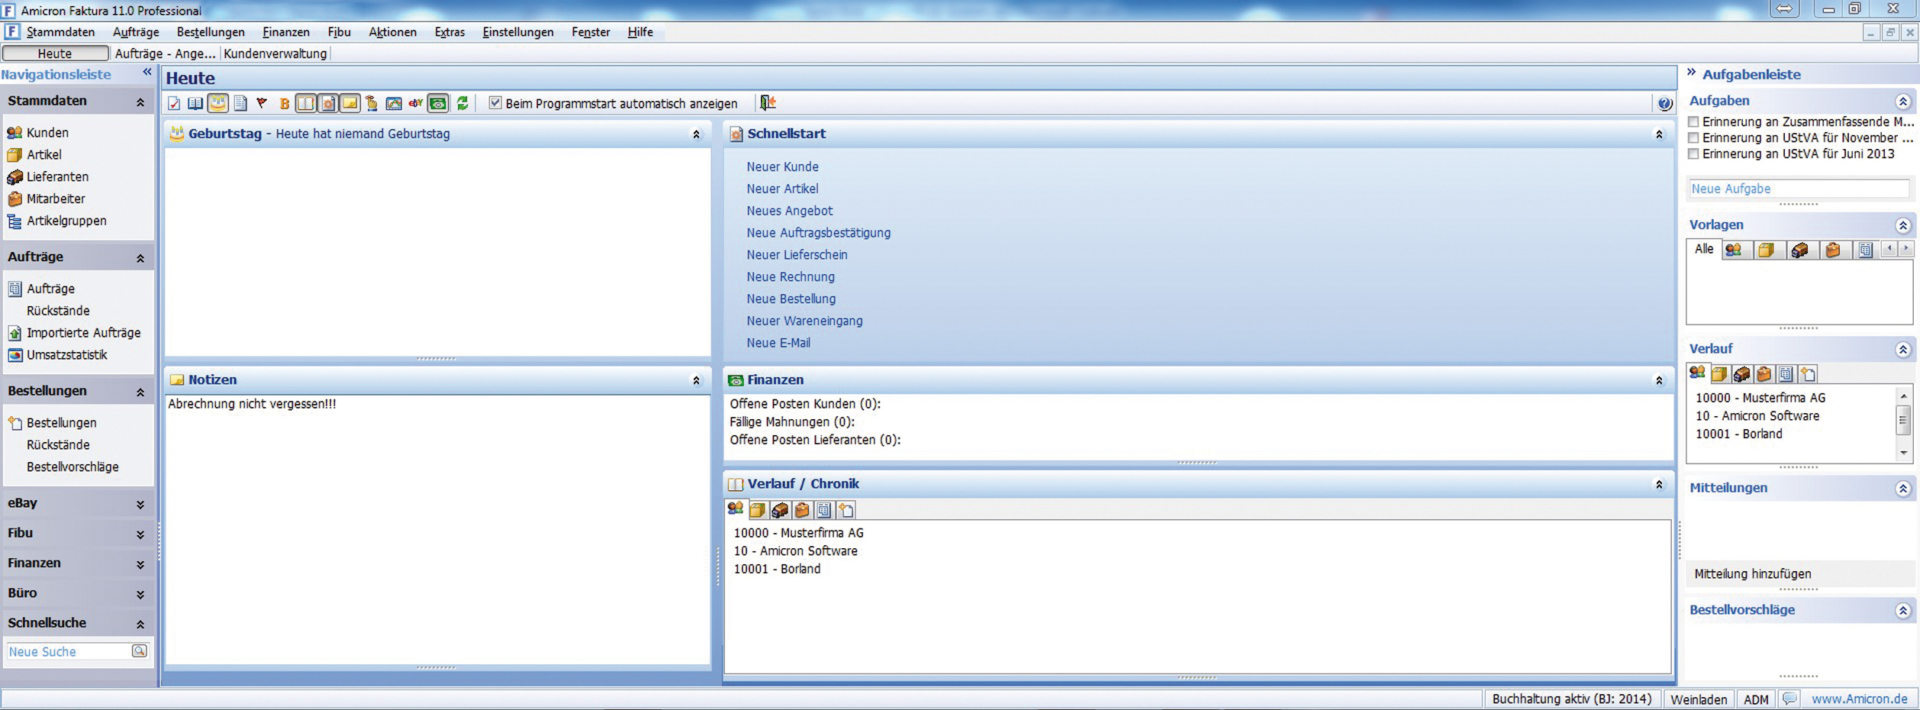Click the exit door toolbar icon
Image resolution: width=1920 pixels, height=710 pixels.
click(767, 103)
